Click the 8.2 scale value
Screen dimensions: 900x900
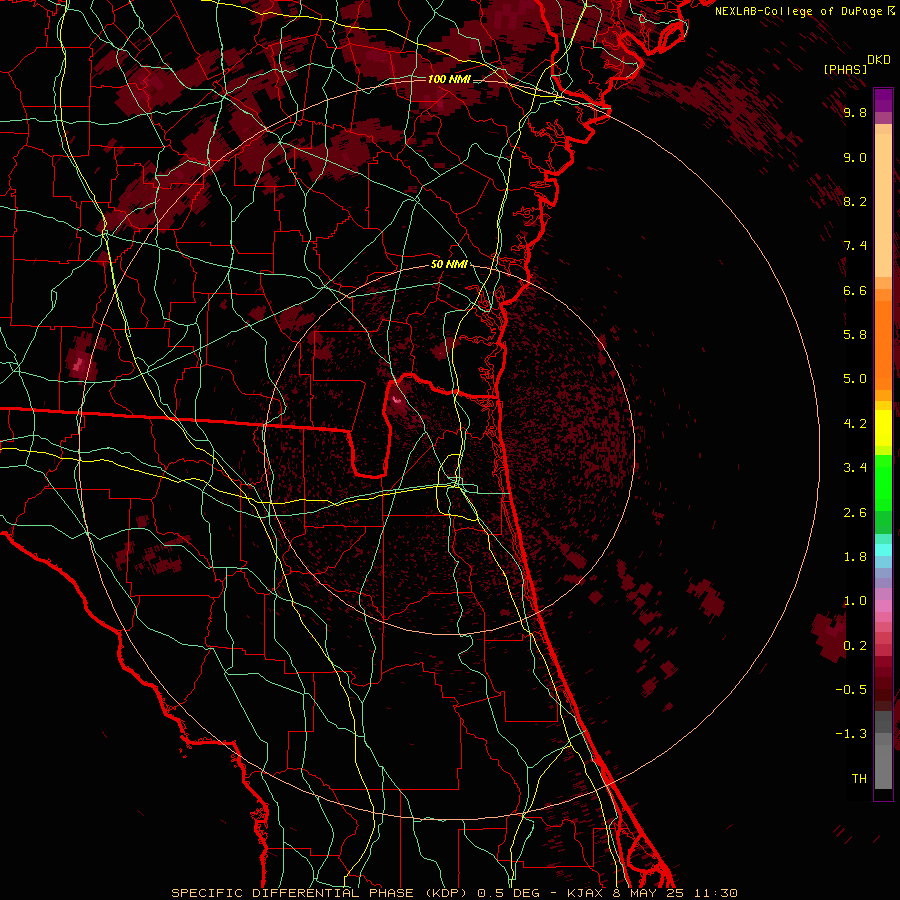pyautogui.click(x=855, y=201)
